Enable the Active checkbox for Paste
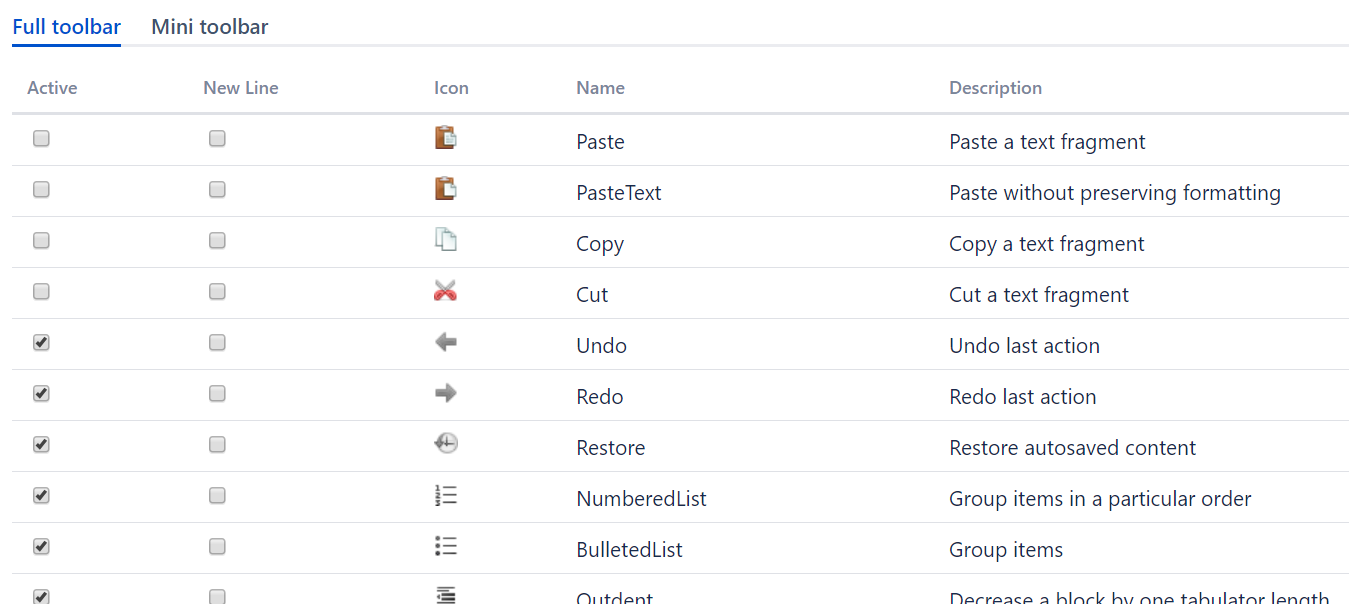Image resolution: width=1349 pixels, height=604 pixels. (x=41, y=139)
